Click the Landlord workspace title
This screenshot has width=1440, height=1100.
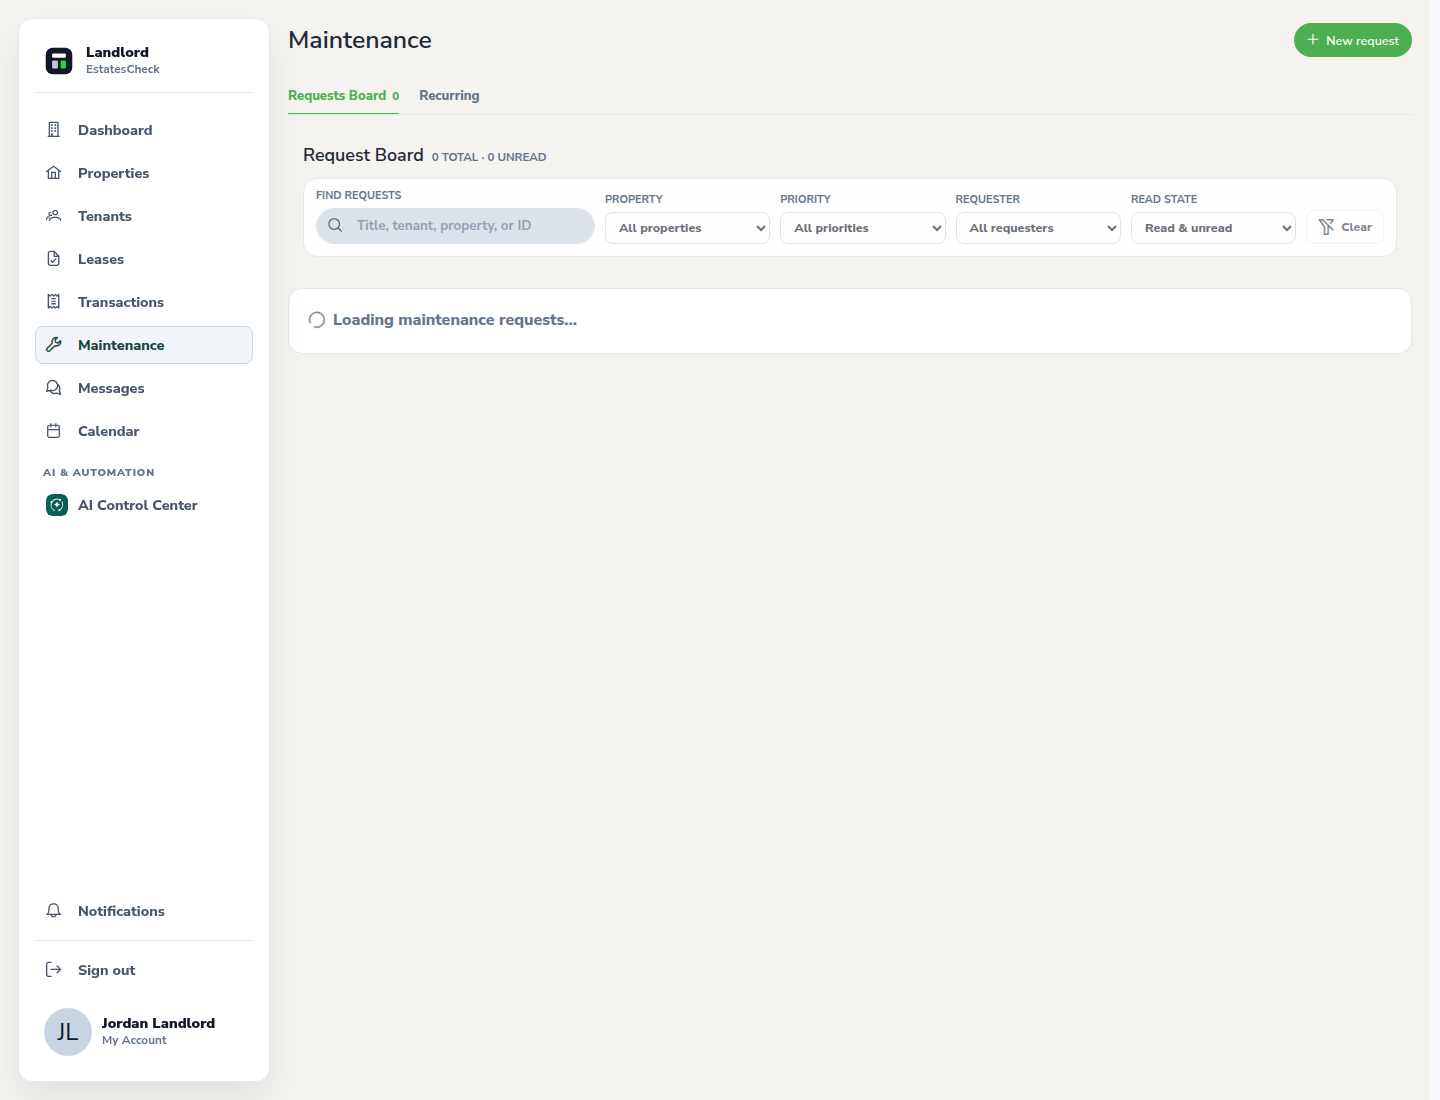point(117,52)
